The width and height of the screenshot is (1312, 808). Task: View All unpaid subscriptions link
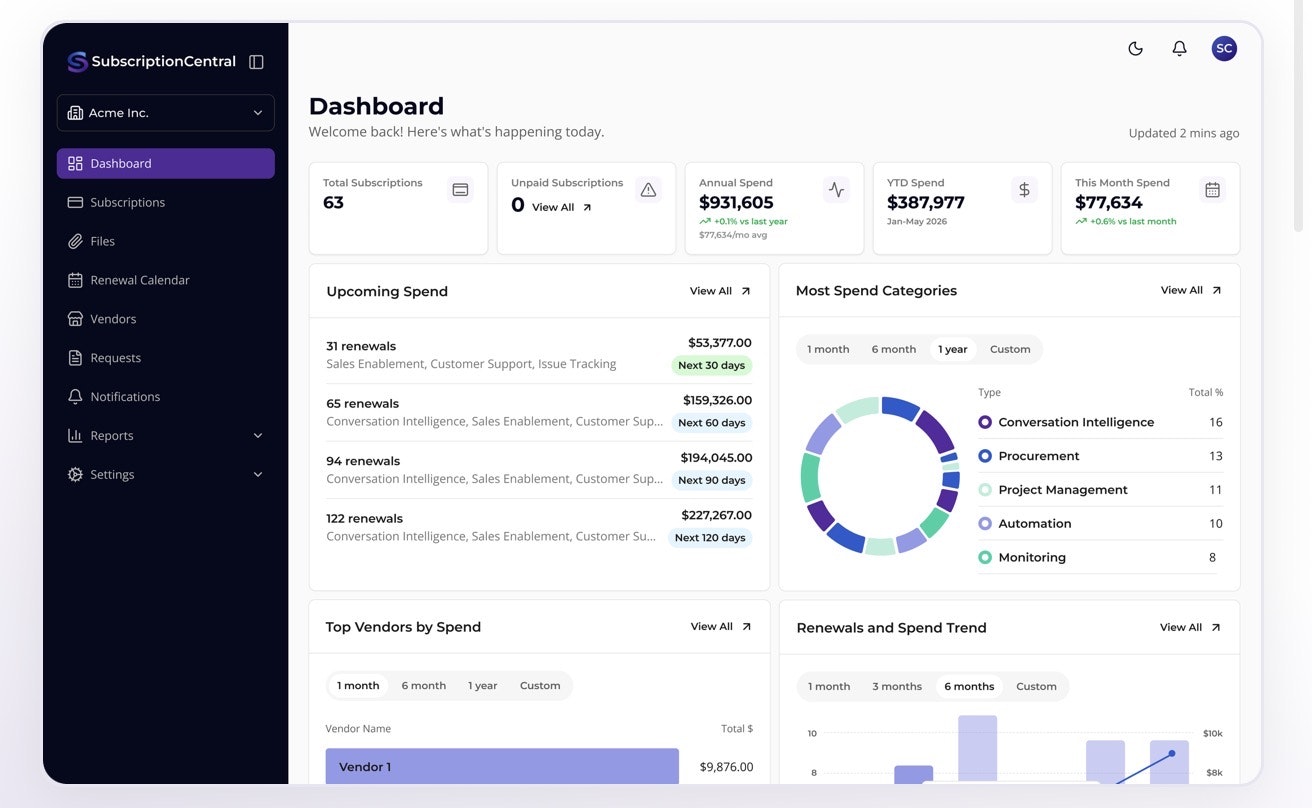562,207
